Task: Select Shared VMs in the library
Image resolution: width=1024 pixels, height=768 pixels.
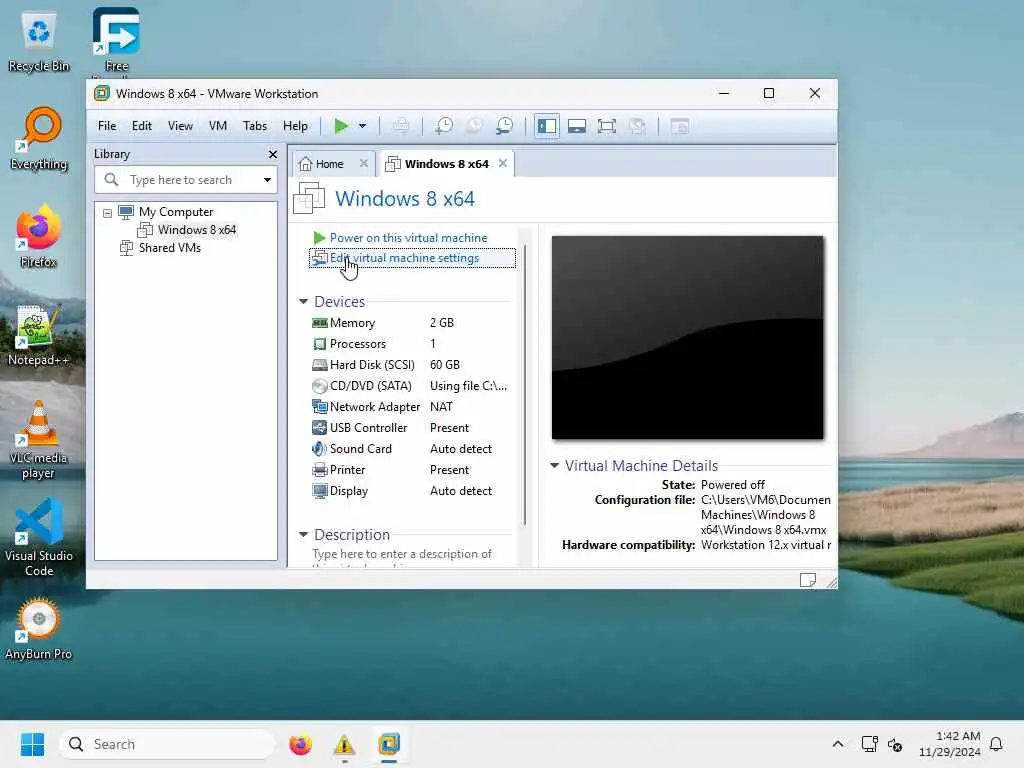Action: 169,248
